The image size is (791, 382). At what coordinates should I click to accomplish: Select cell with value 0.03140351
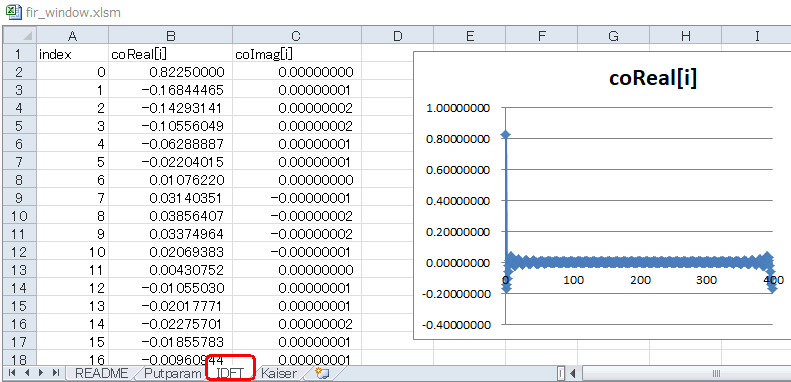171,198
